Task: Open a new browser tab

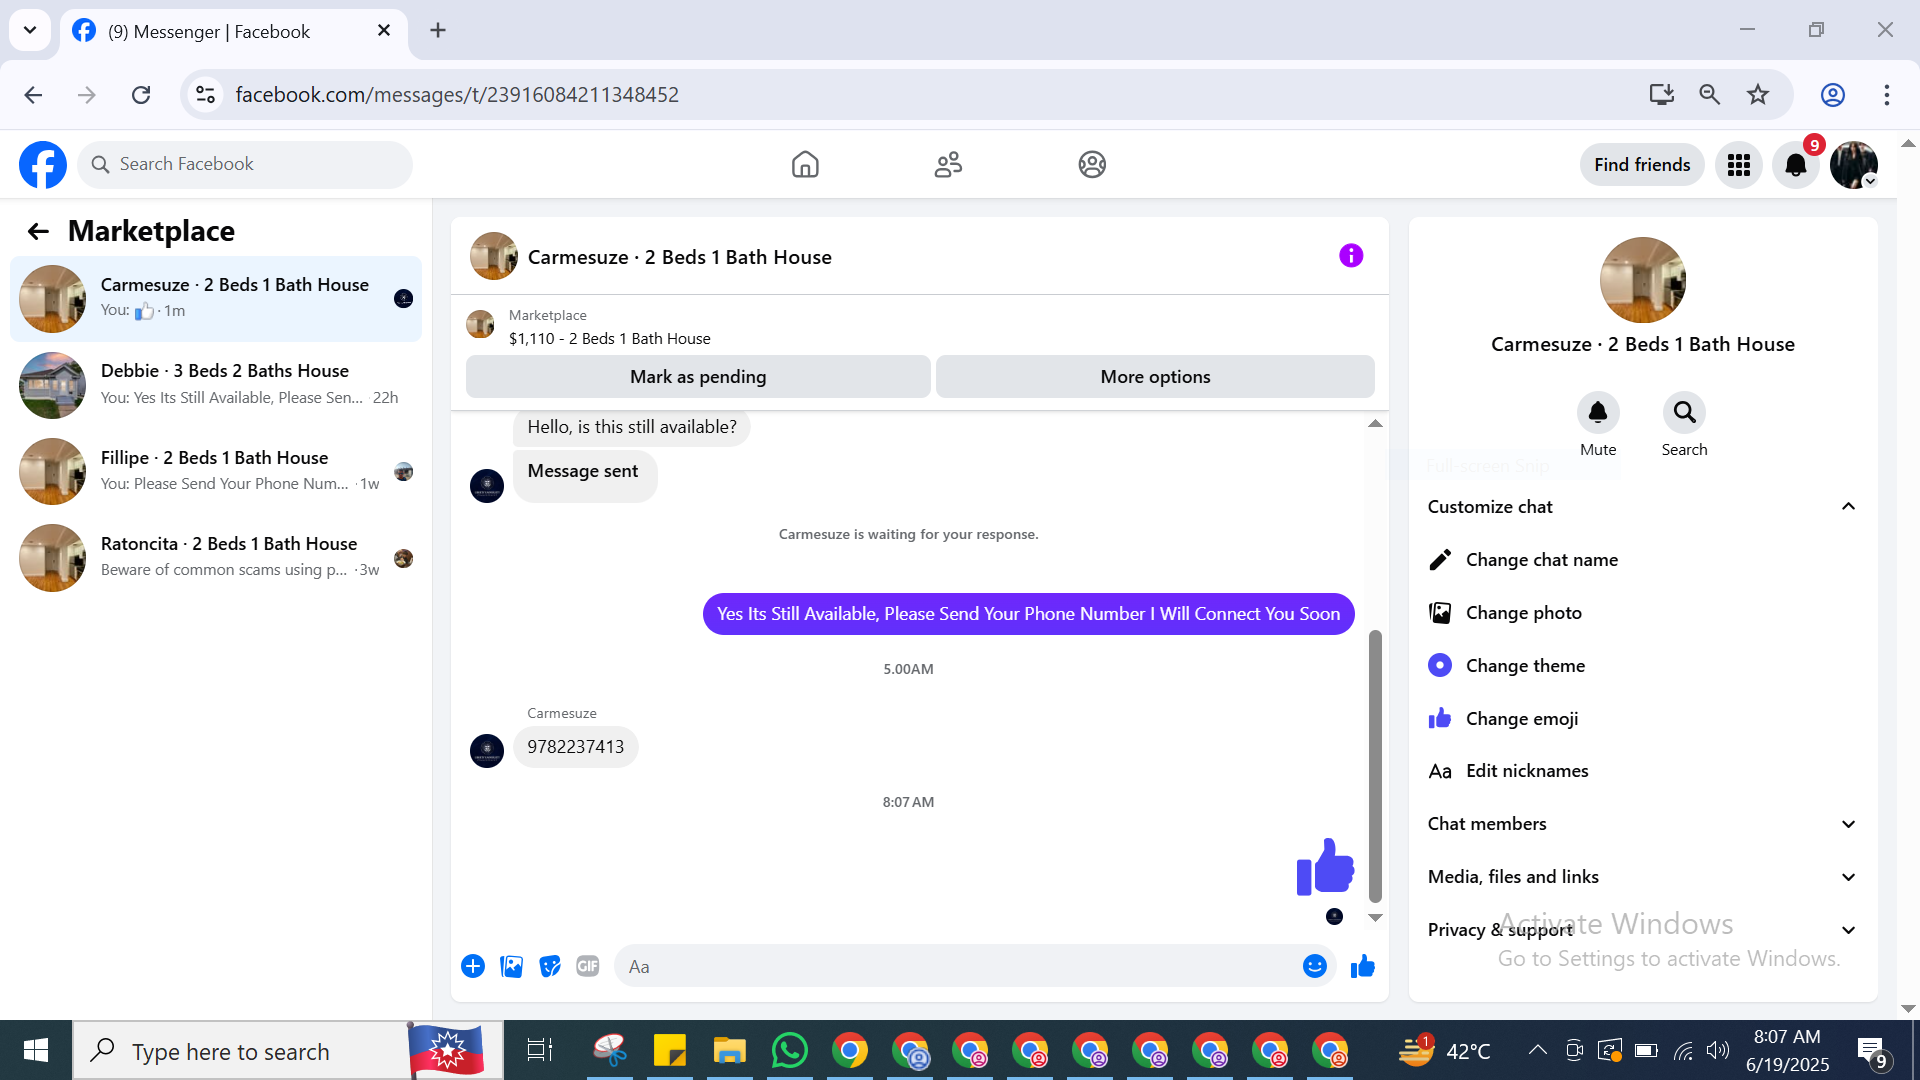Action: point(438,30)
